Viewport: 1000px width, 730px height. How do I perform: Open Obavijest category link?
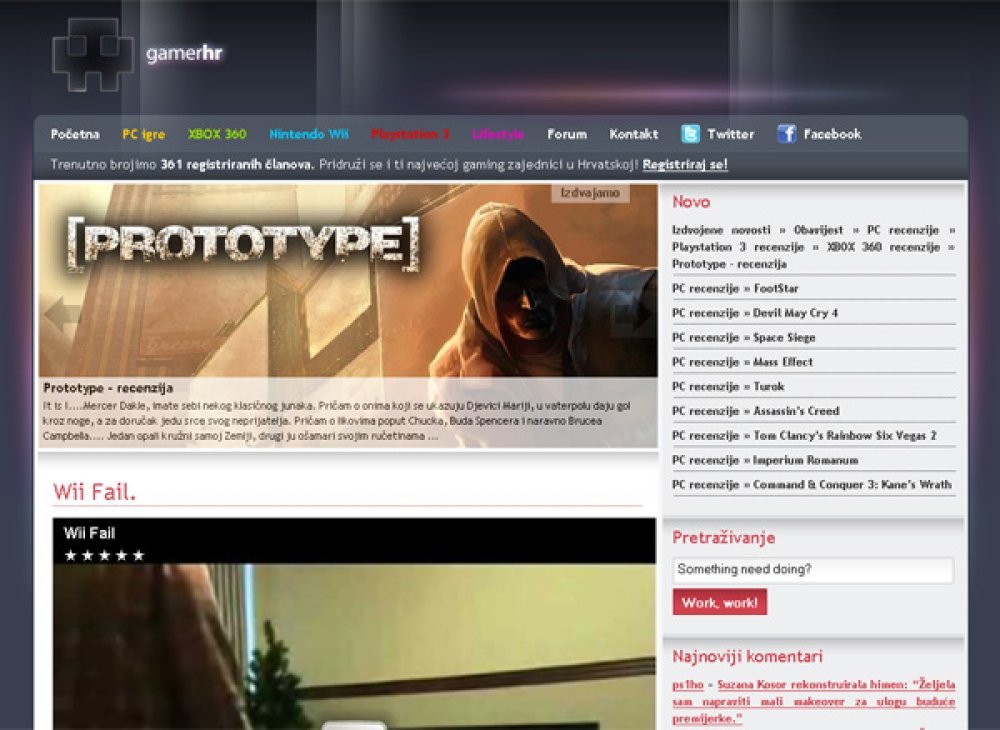[x=818, y=230]
